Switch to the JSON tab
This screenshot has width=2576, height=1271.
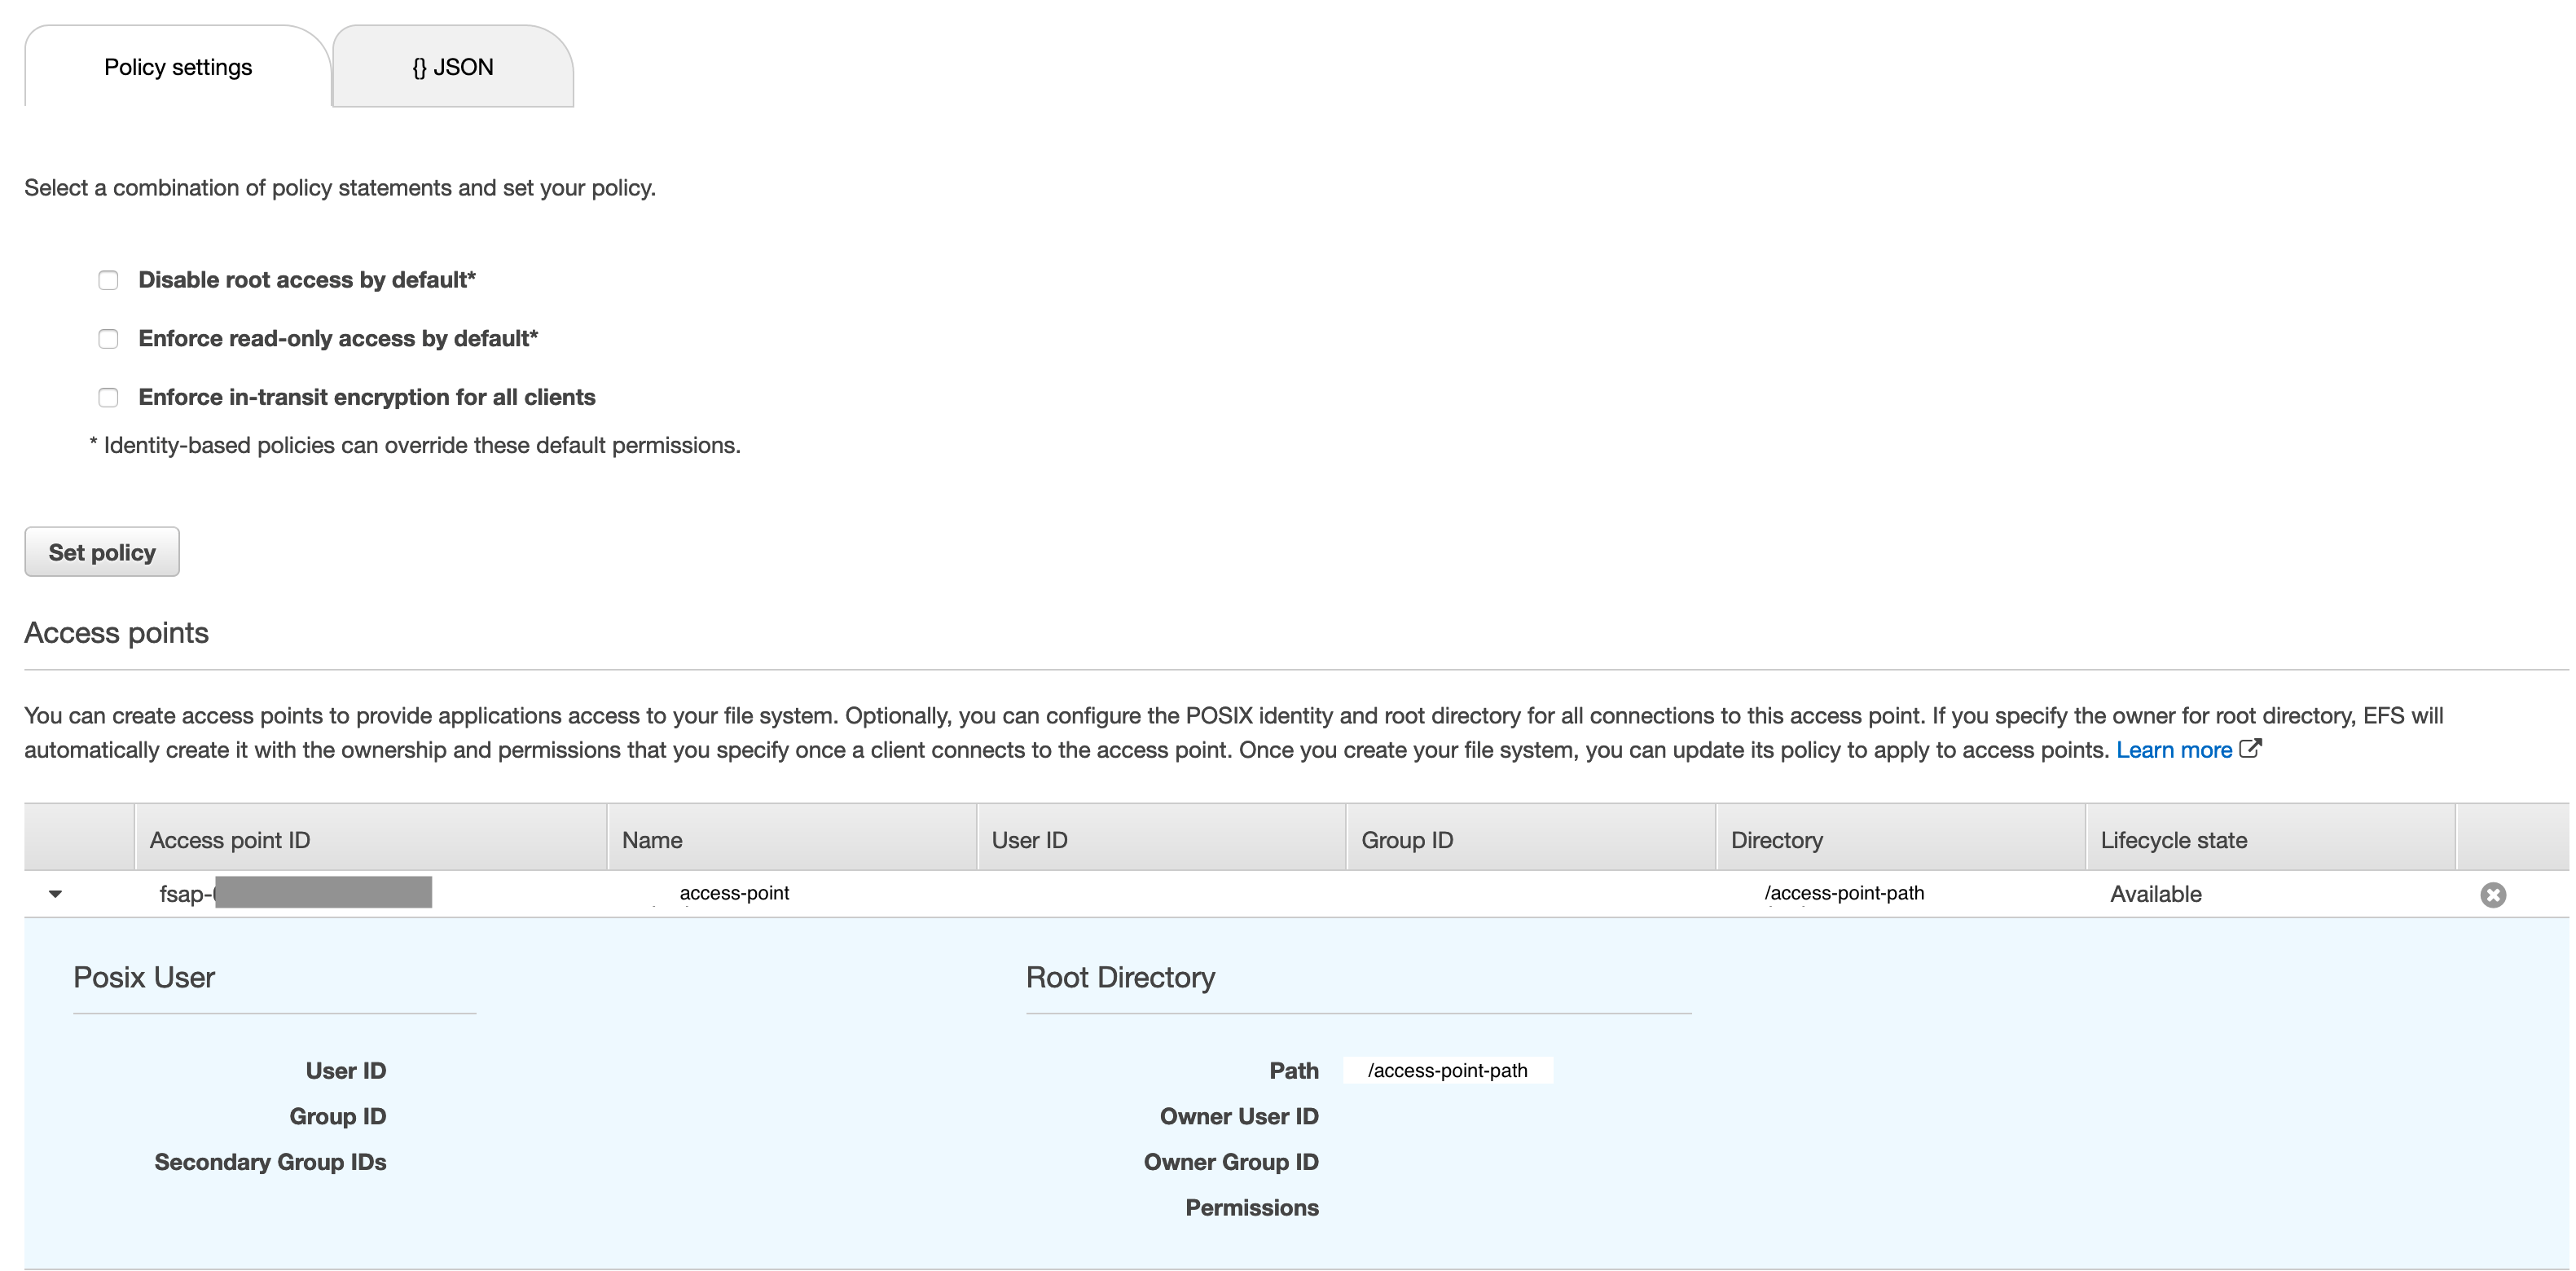tap(450, 66)
